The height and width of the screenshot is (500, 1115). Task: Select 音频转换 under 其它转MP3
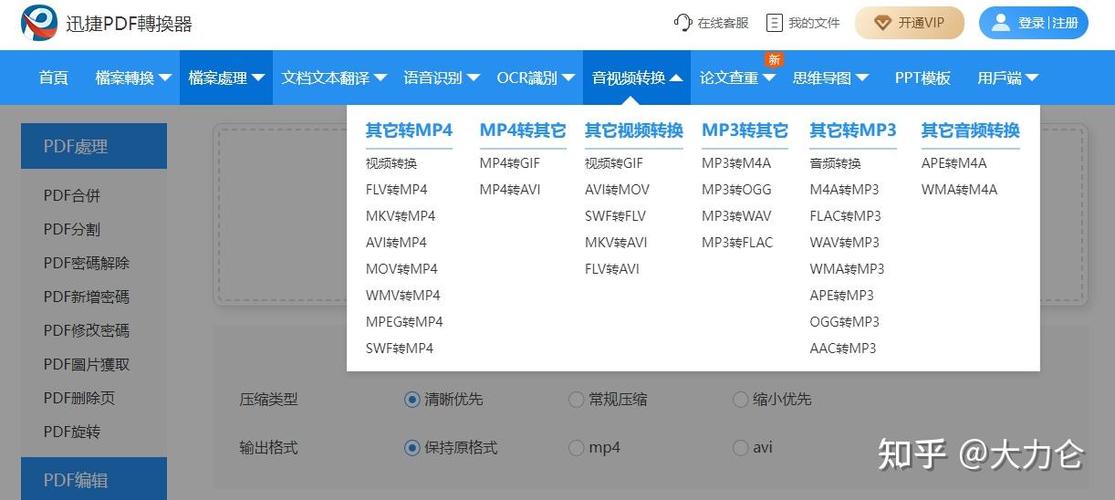[x=836, y=164]
